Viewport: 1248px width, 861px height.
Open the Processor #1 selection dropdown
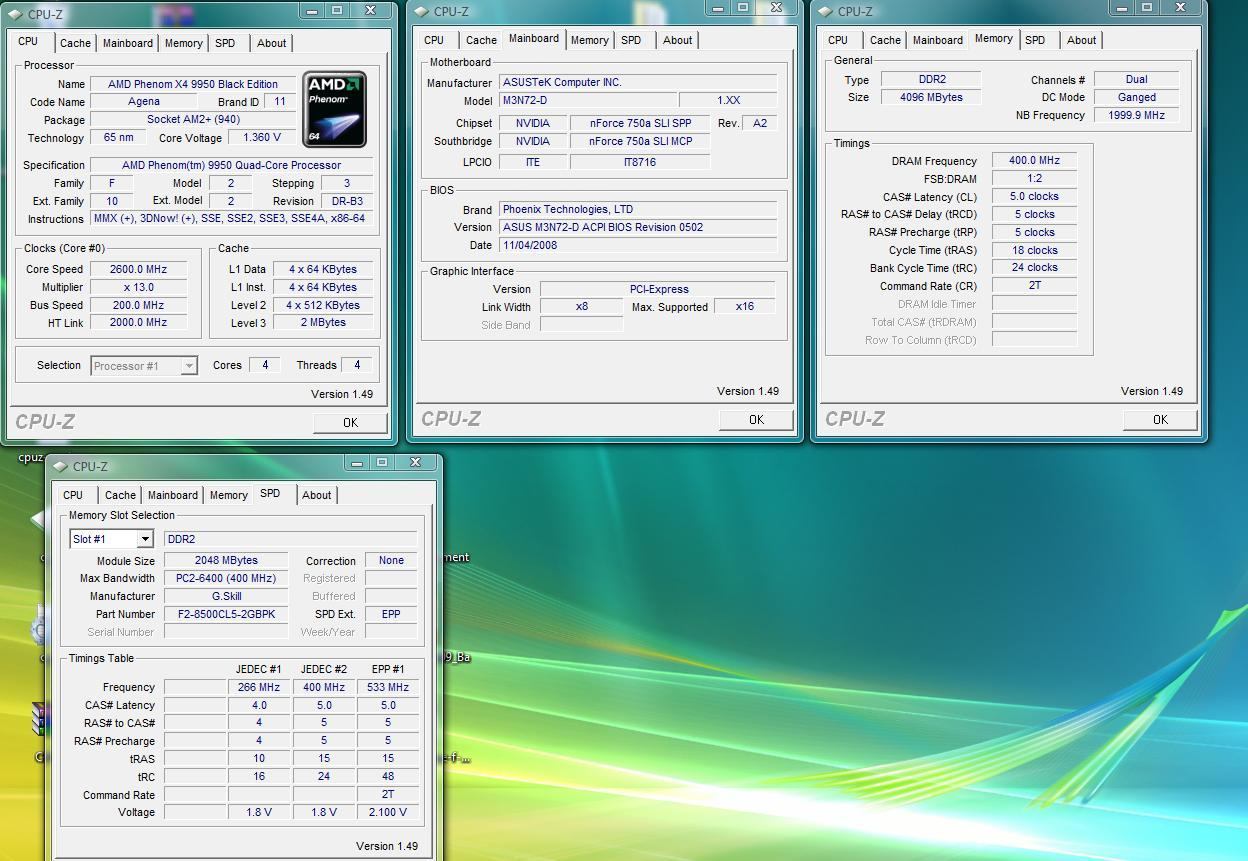click(189, 366)
